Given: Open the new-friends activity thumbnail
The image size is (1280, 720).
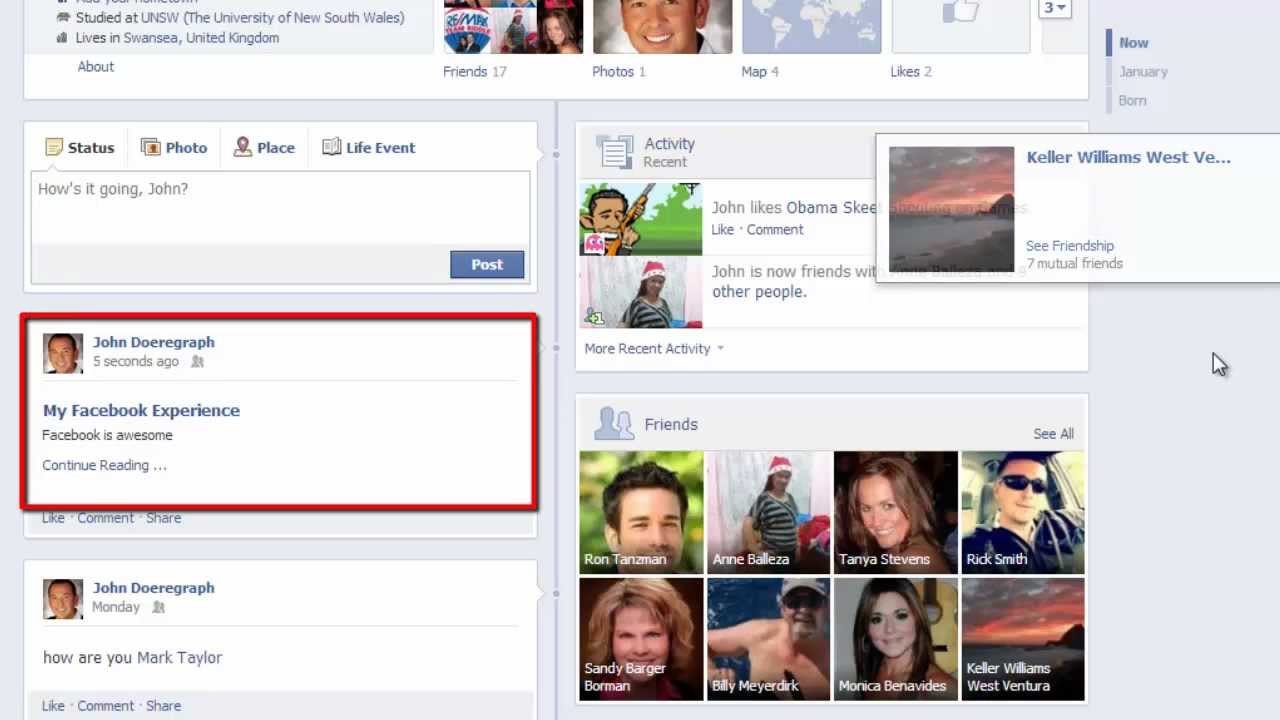Looking at the screenshot, I should click(641, 292).
